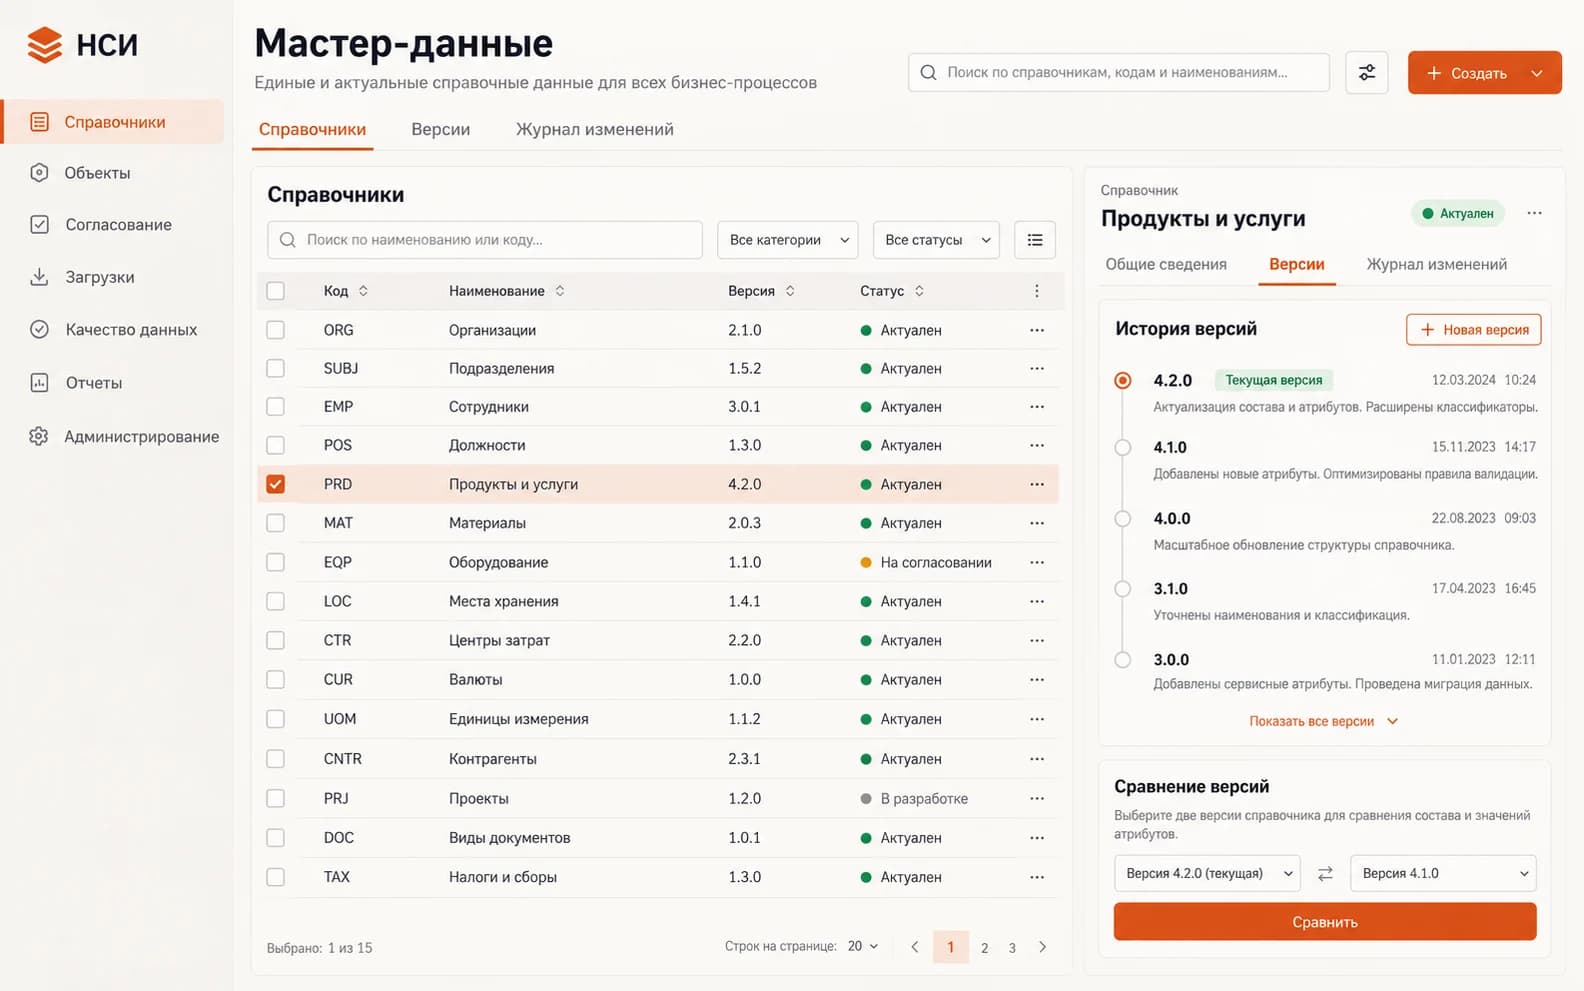Open Отчеты in the sidebar
1584x991 pixels.
click(x=93, y=383)
